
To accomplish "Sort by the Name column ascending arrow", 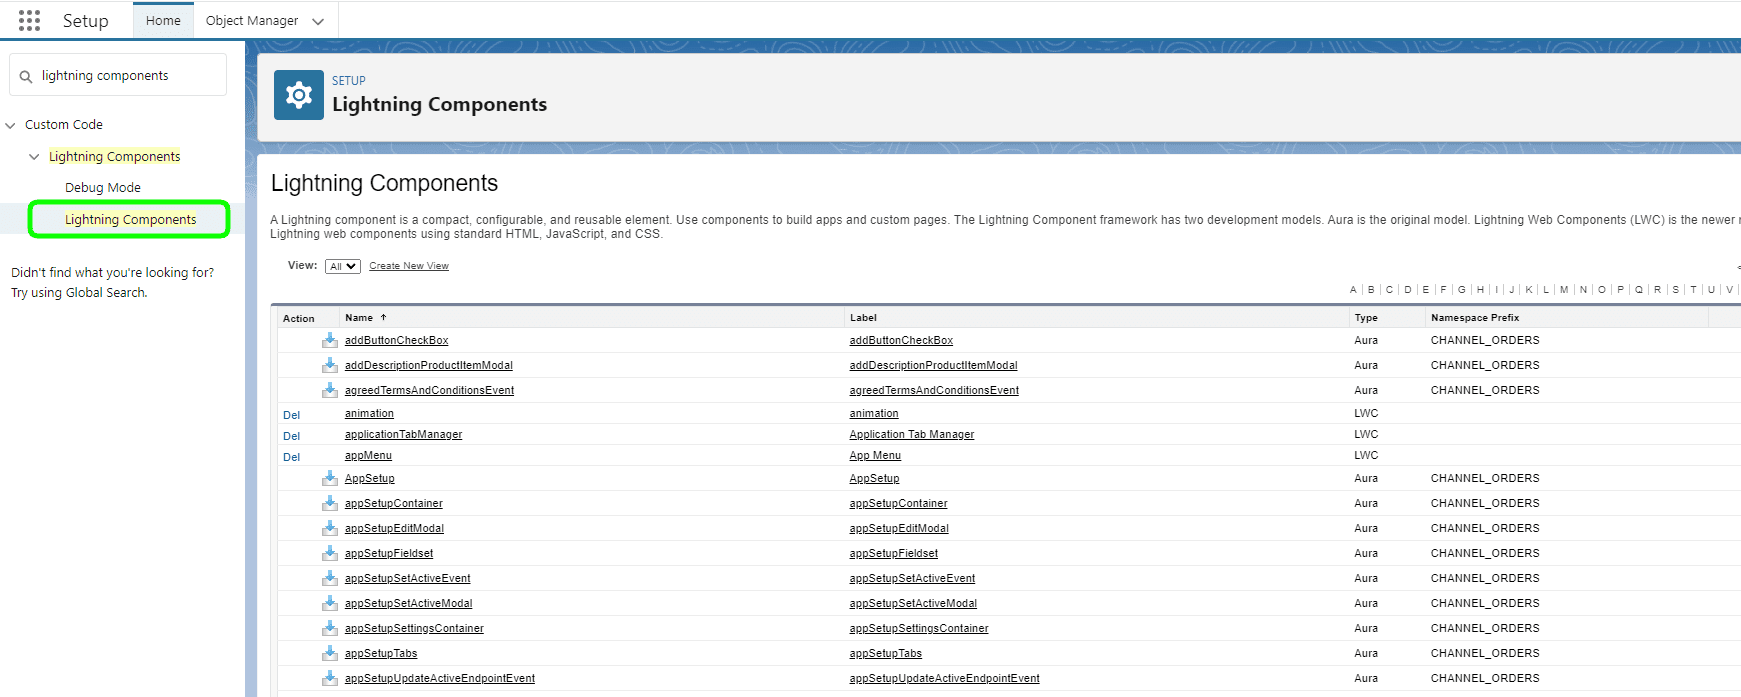I will (x=383, y=317).
